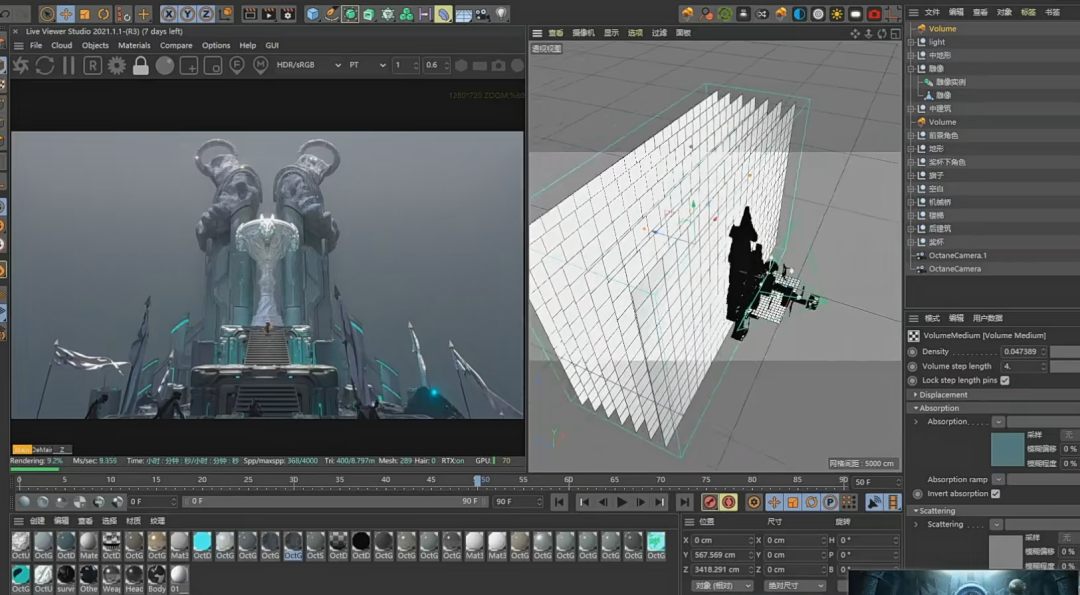The width and height of the screenshot is (1080, 595).
Task: Select the OctaneCamera.1 object in the list
Action: click(x=957, y=256)
